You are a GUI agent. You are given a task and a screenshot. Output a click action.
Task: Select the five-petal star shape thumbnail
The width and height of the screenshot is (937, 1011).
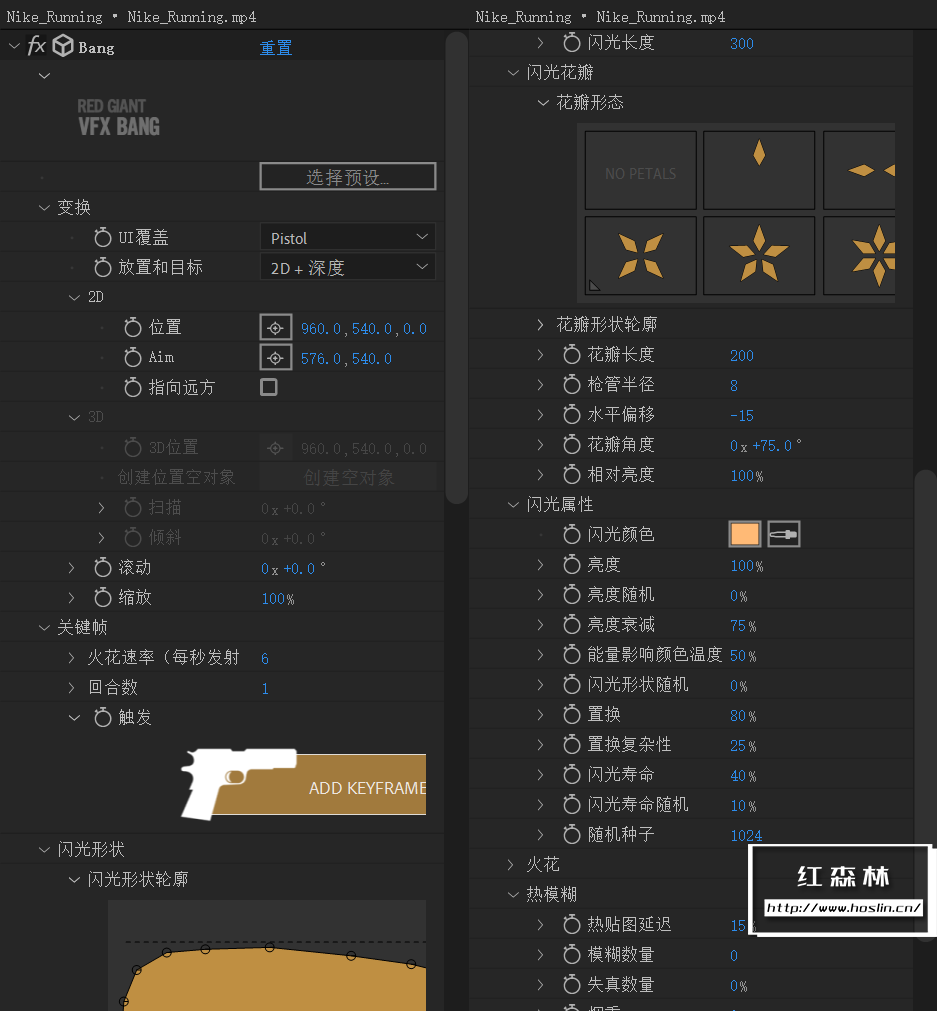pos(759,255)
